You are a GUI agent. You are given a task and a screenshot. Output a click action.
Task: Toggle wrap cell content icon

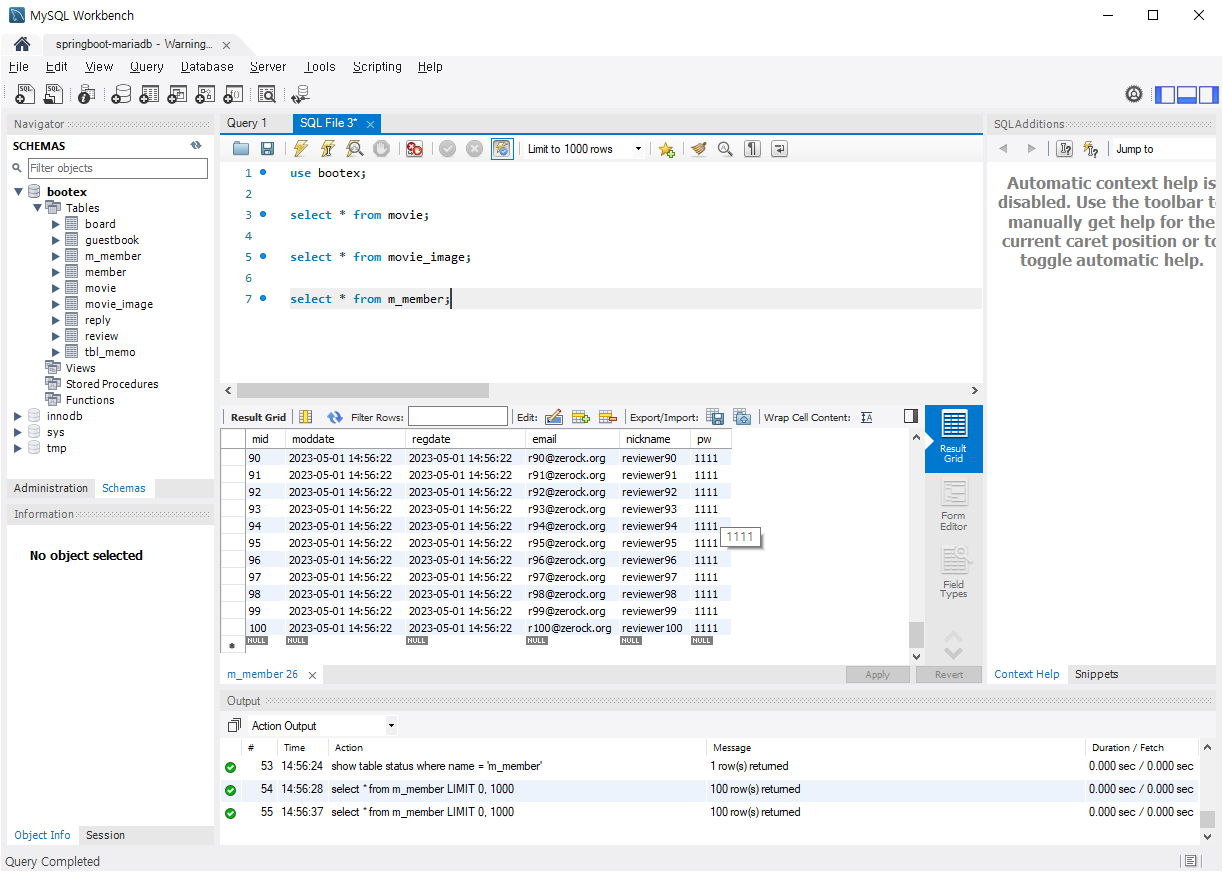coord(866,417)
